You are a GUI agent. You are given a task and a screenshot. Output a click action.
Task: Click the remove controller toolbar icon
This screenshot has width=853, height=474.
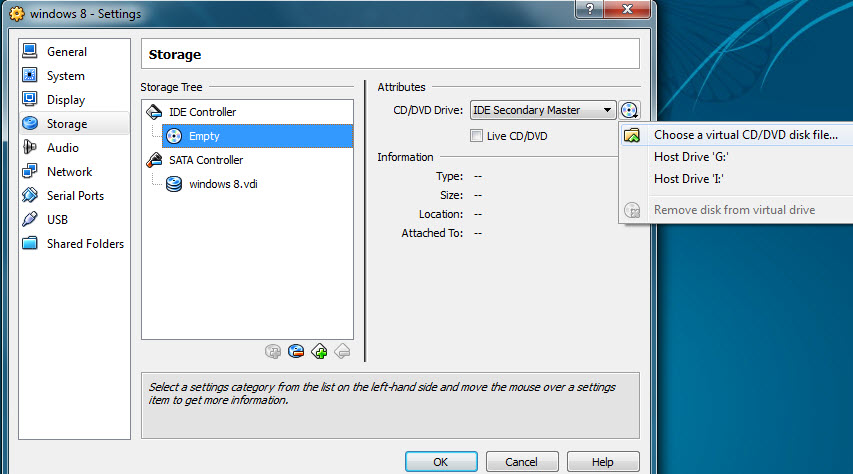point(342,352)
